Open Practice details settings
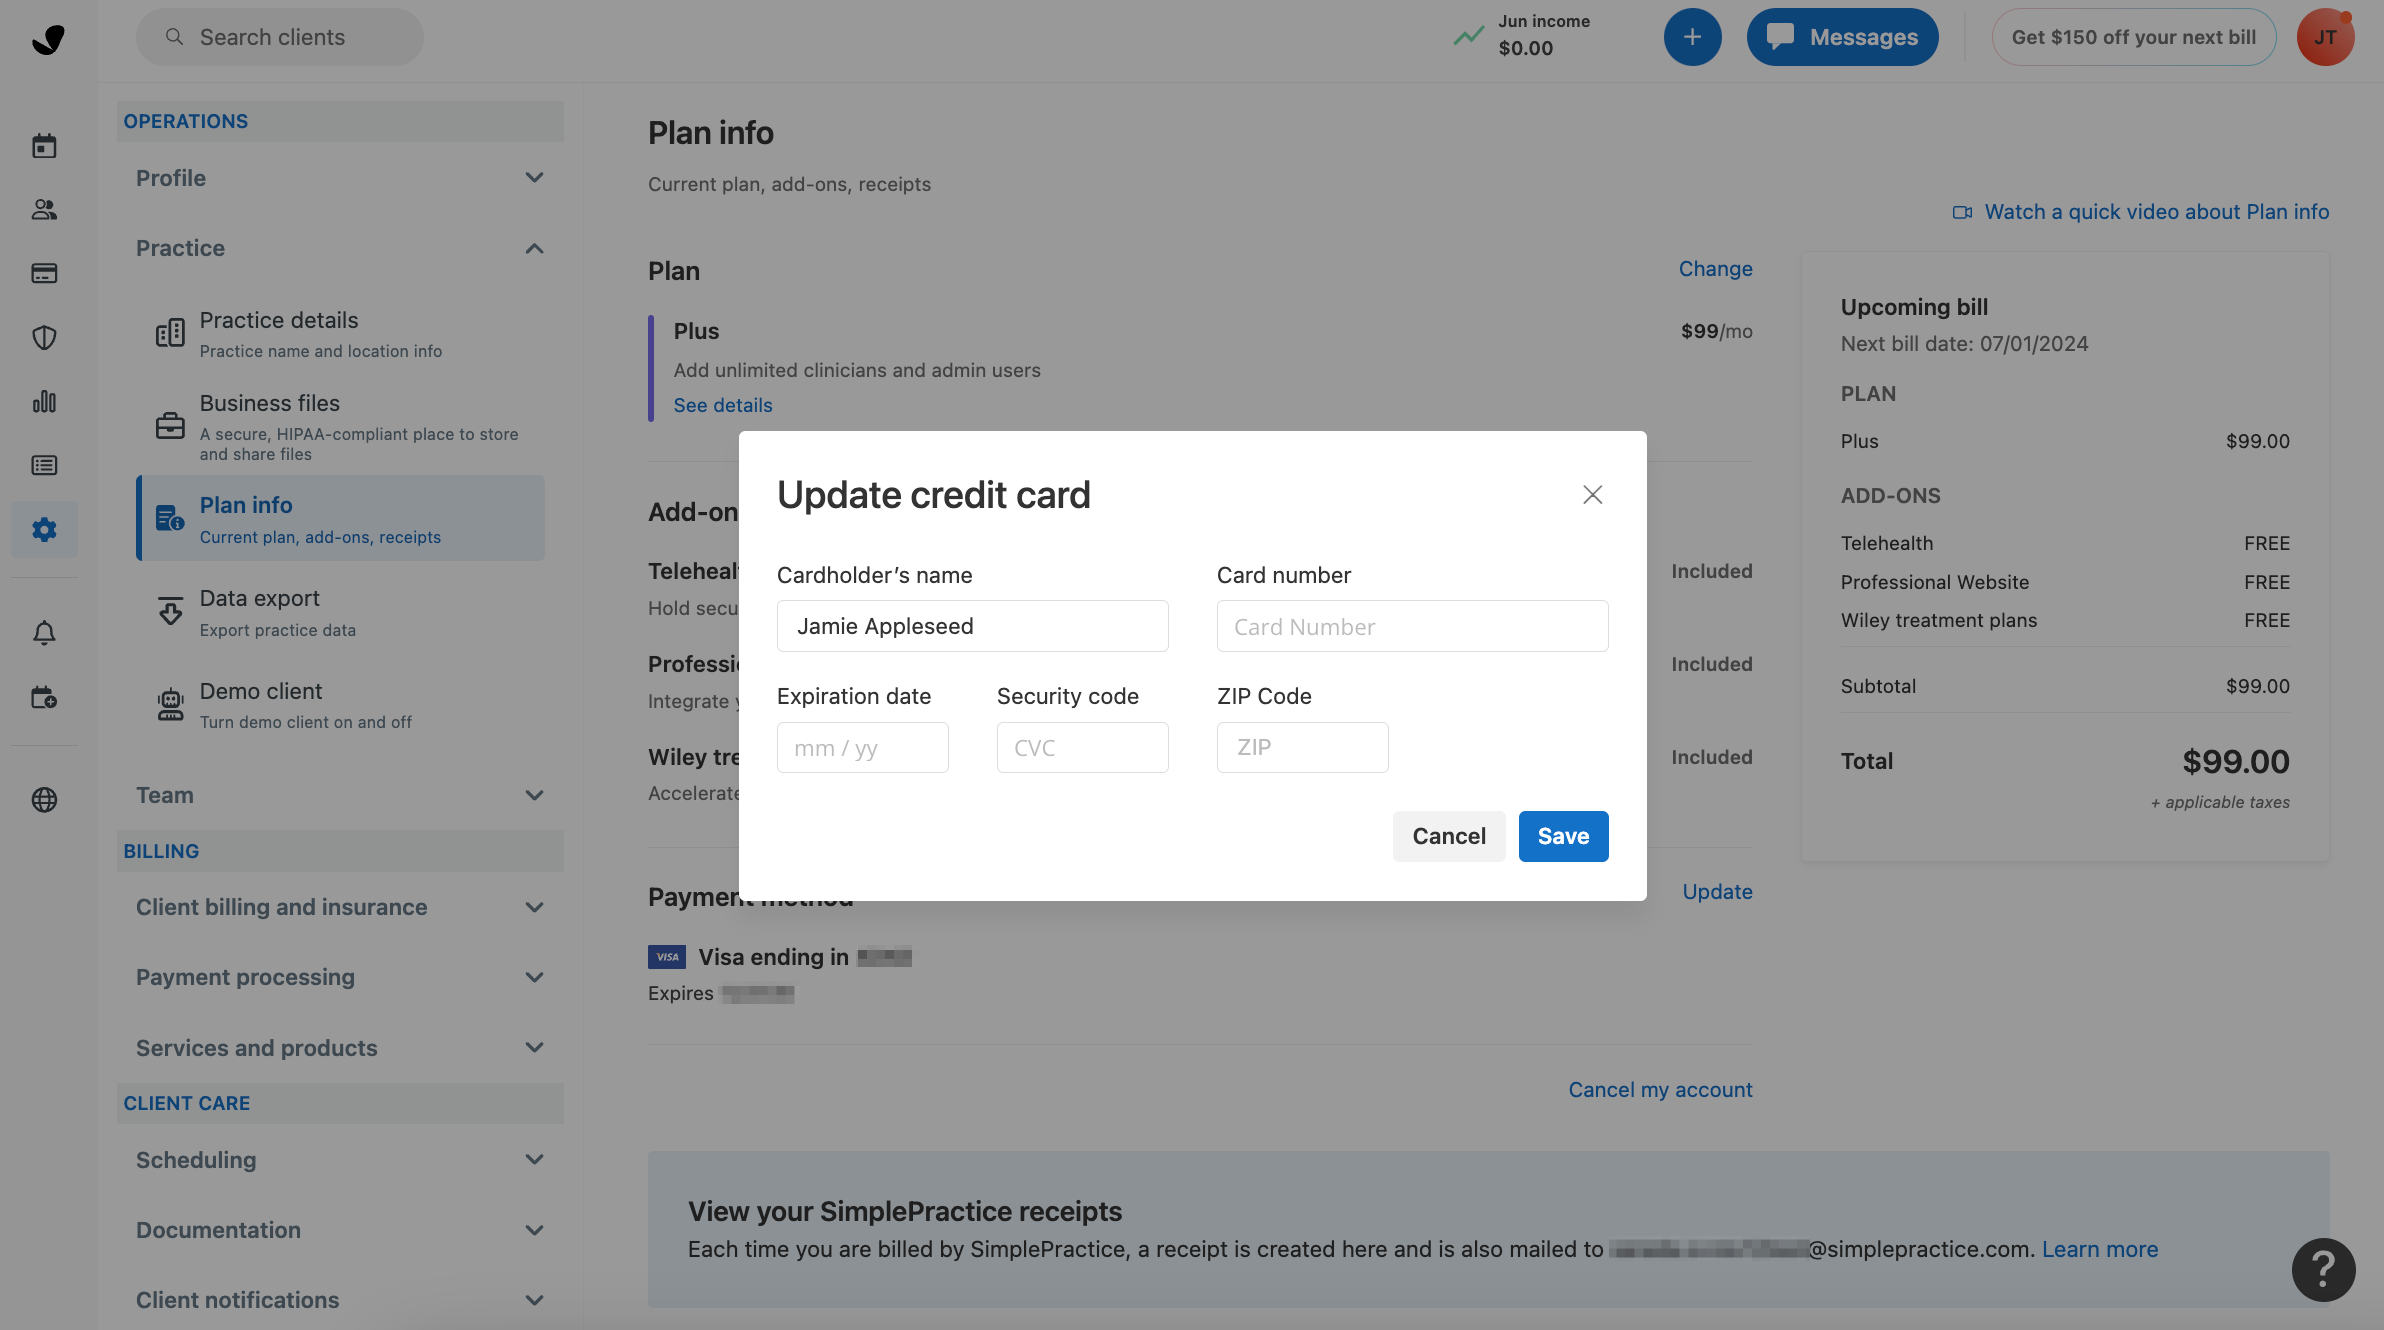This screenshot has width=2384, height=1330. click(x=340, y=334)
